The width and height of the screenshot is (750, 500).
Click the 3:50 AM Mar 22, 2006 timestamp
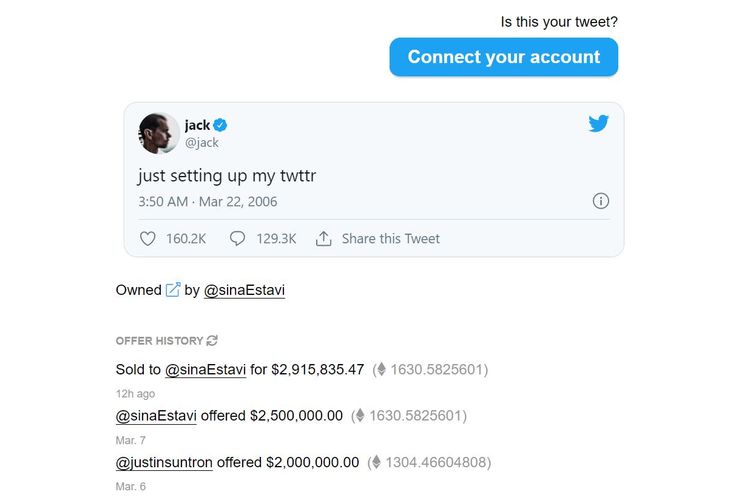[208, 201]
